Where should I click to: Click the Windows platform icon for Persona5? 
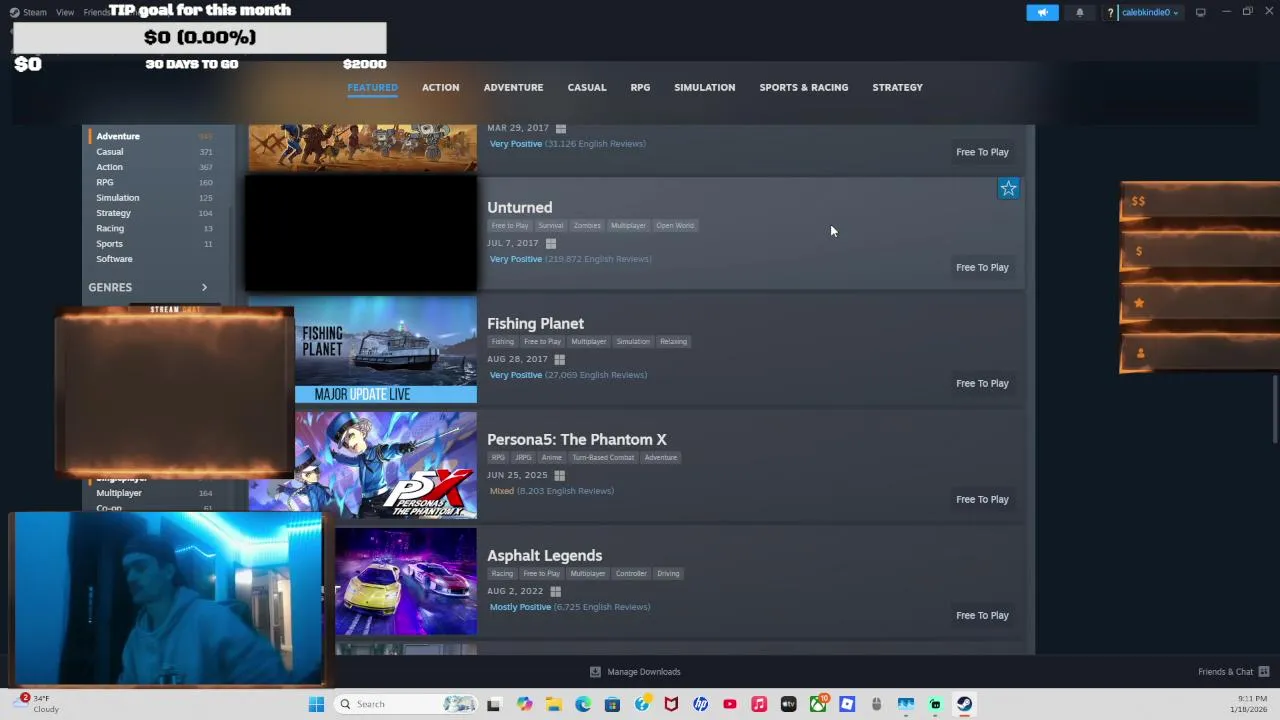pyautogui.click(x=560, y=475)
